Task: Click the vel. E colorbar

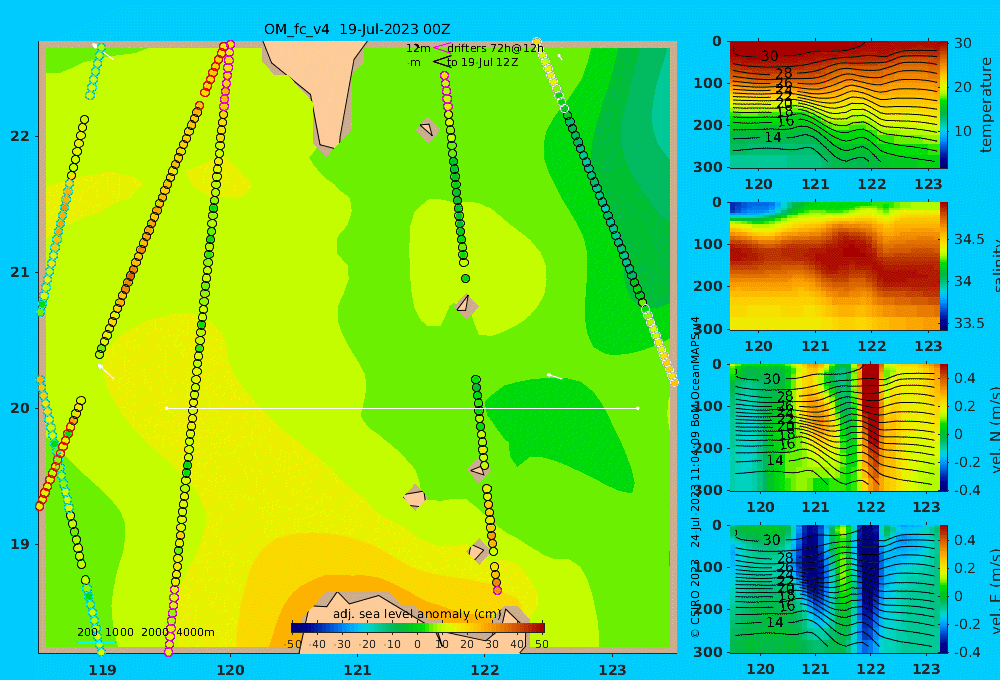Action: 944,589
